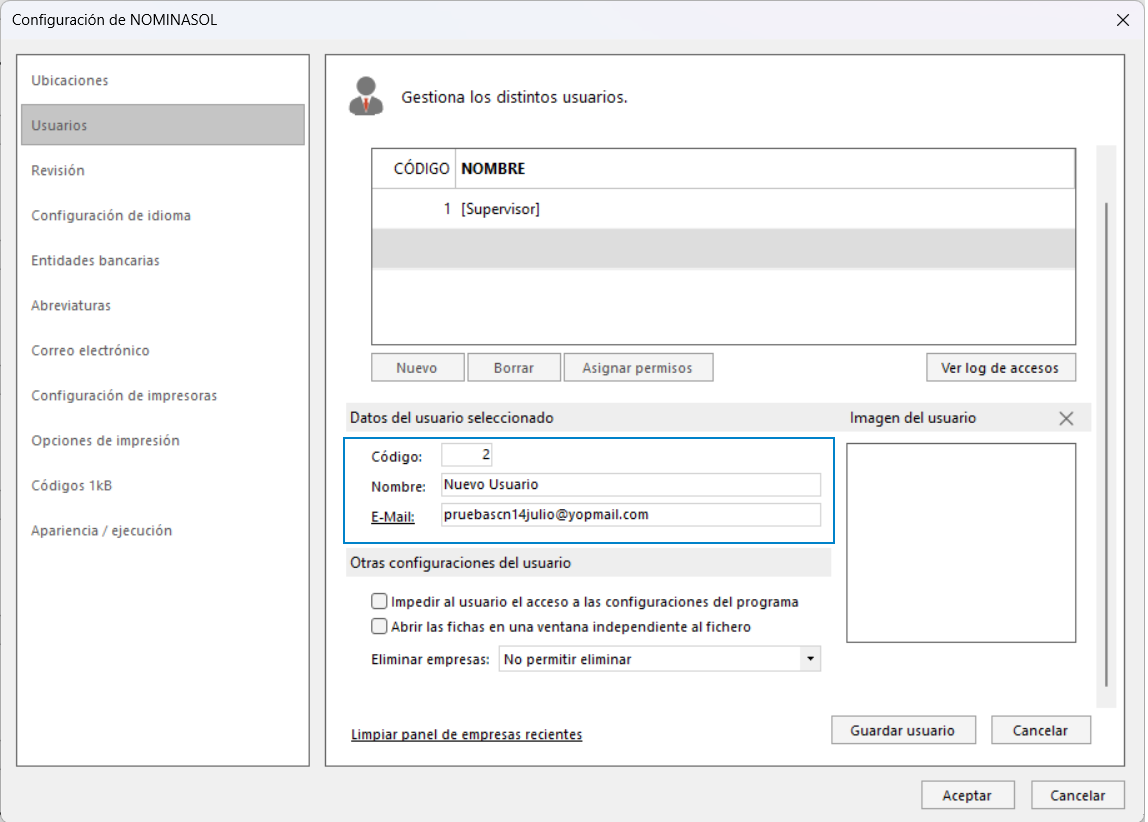Screen dimensions: 1148x822
Task: Click the user image box
Action: pyautogui.click(x=961, y=543)
